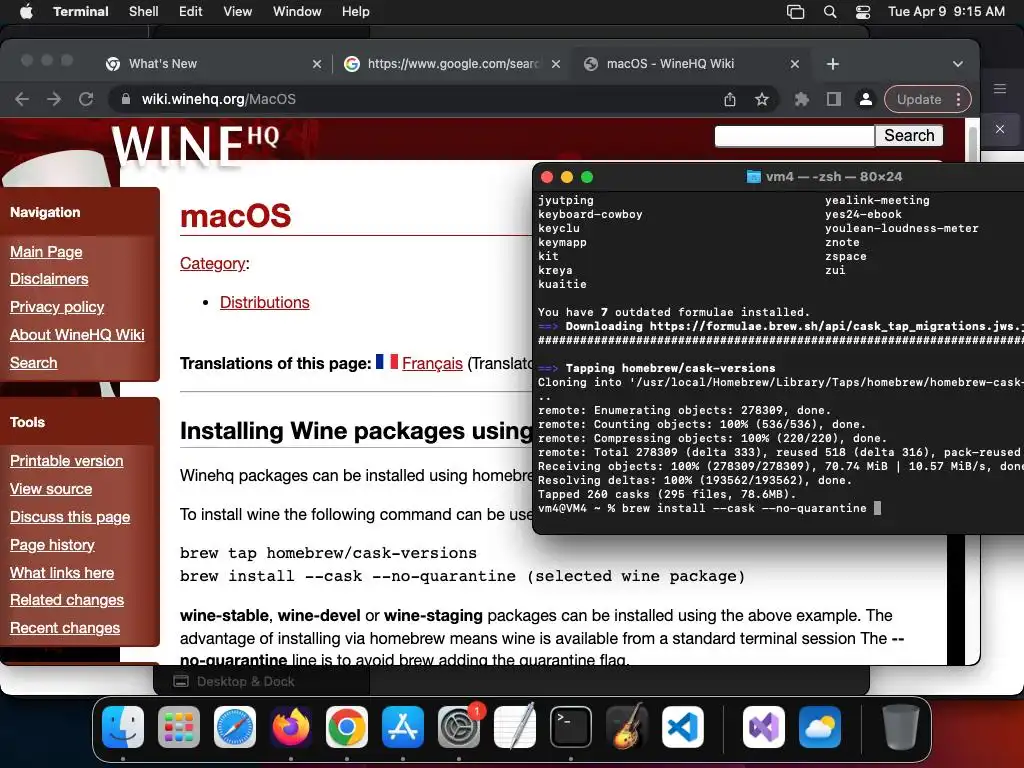This screenshot has width=1024, height=768.
Task: Click the WineHQ Search button
Action: pos(909,136)
